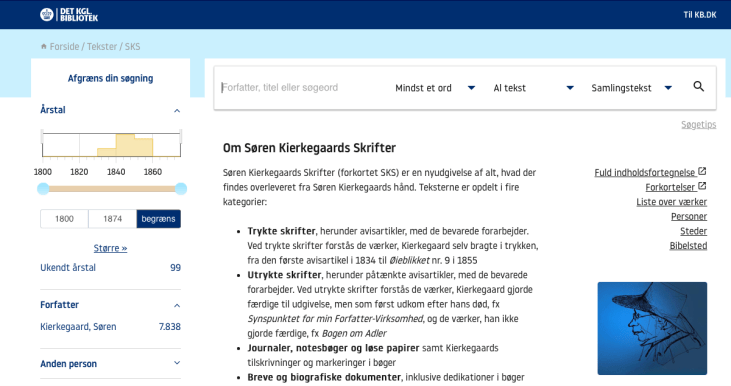Click the end year field showing 1874

click(x=112, y=219)
